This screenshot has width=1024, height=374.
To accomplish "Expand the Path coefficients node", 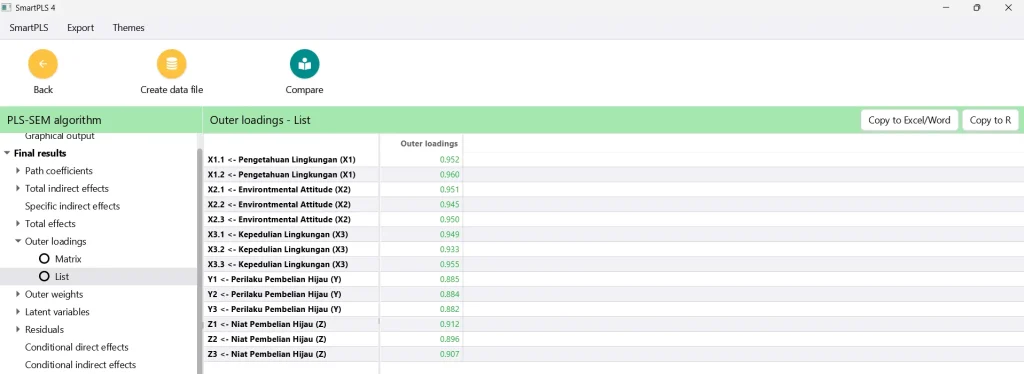I will (x=18, y=171).
